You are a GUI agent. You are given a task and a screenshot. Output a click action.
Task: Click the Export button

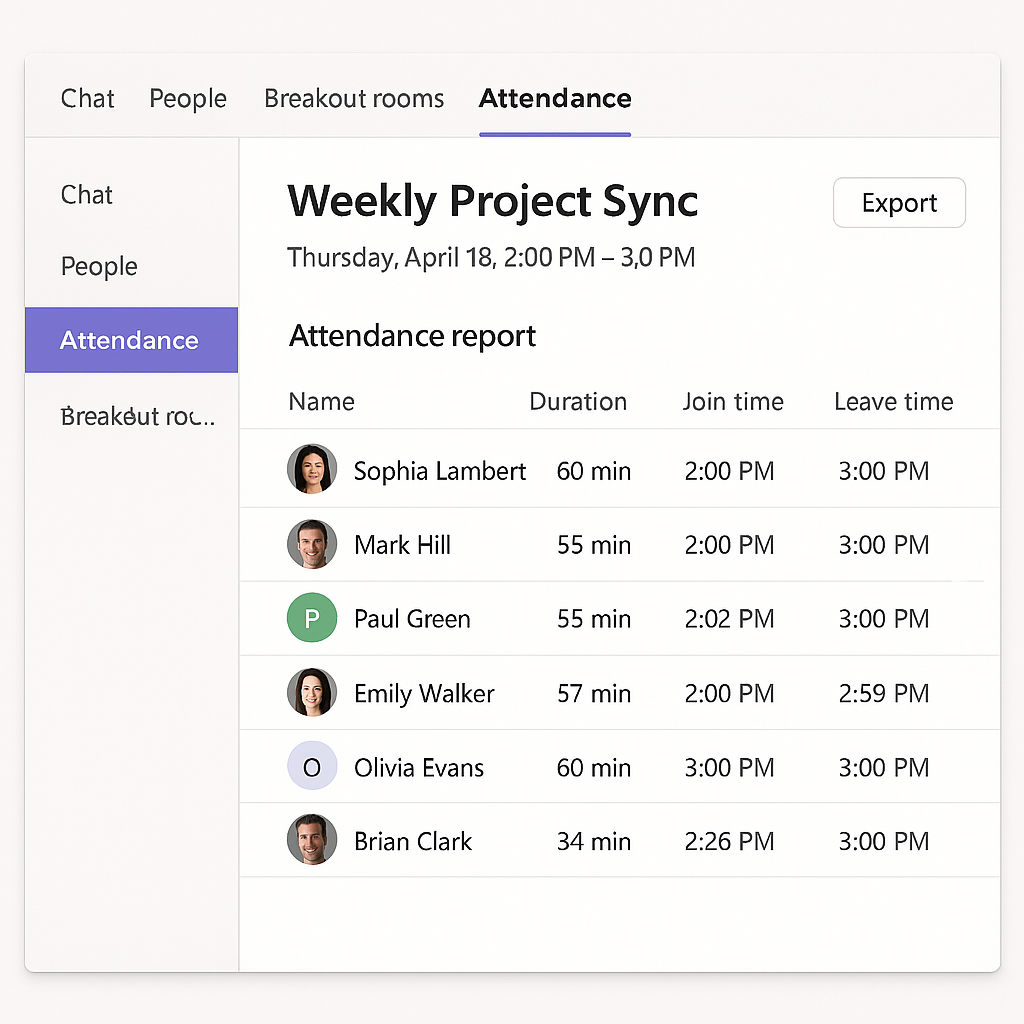899,202
